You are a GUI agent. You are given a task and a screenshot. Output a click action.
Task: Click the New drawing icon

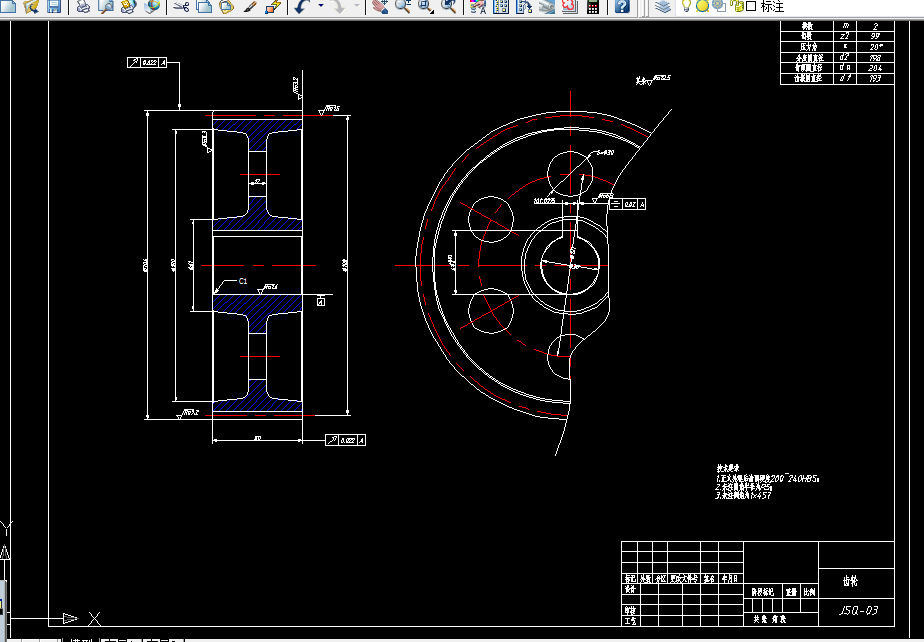pos(8,6)
